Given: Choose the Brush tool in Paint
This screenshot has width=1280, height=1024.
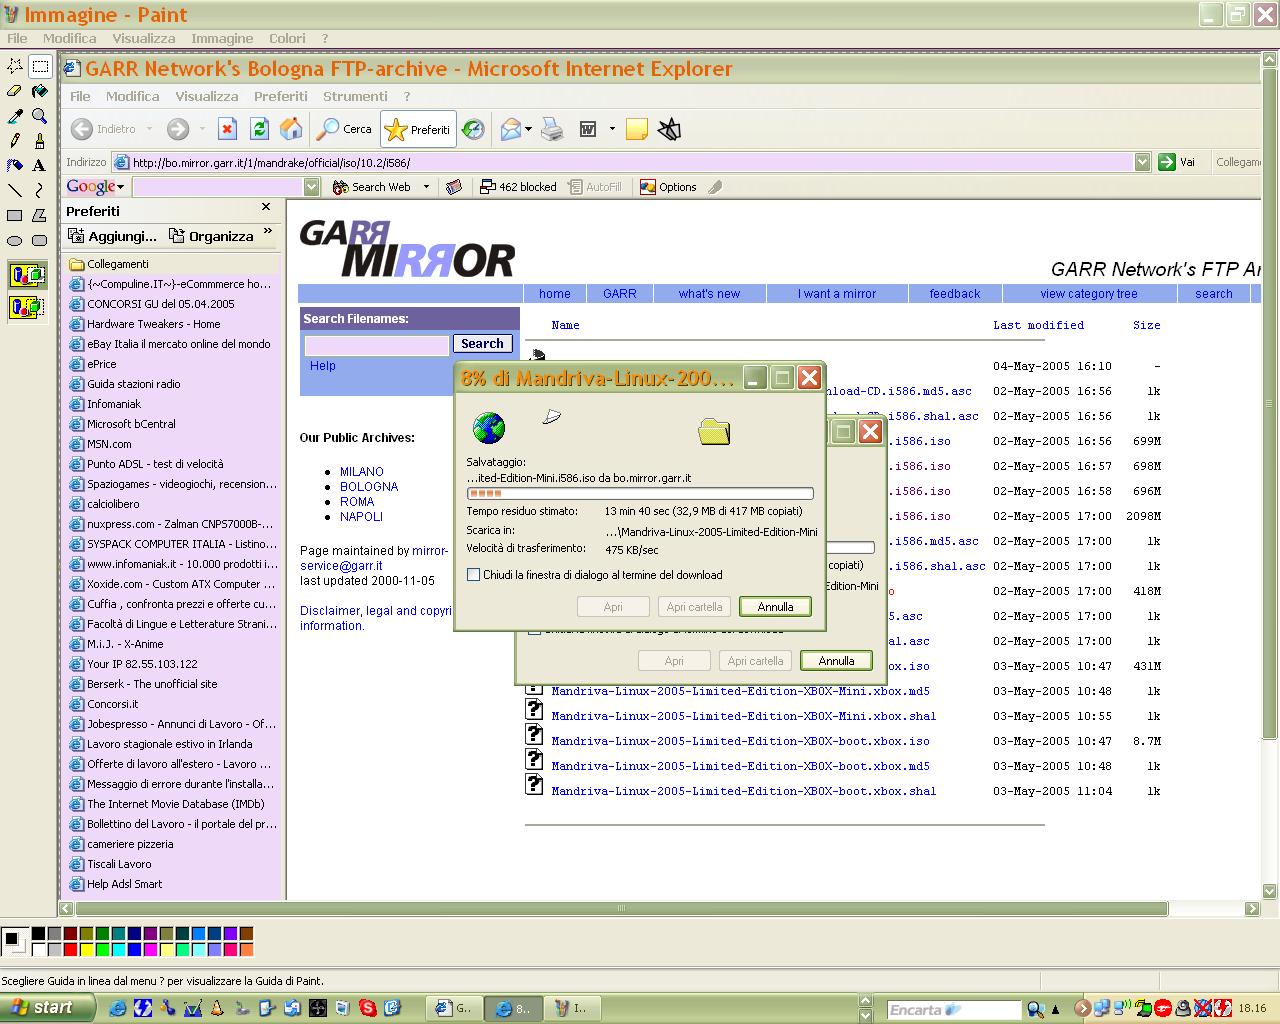Looking at the screenshot, I should pos(40,141).
